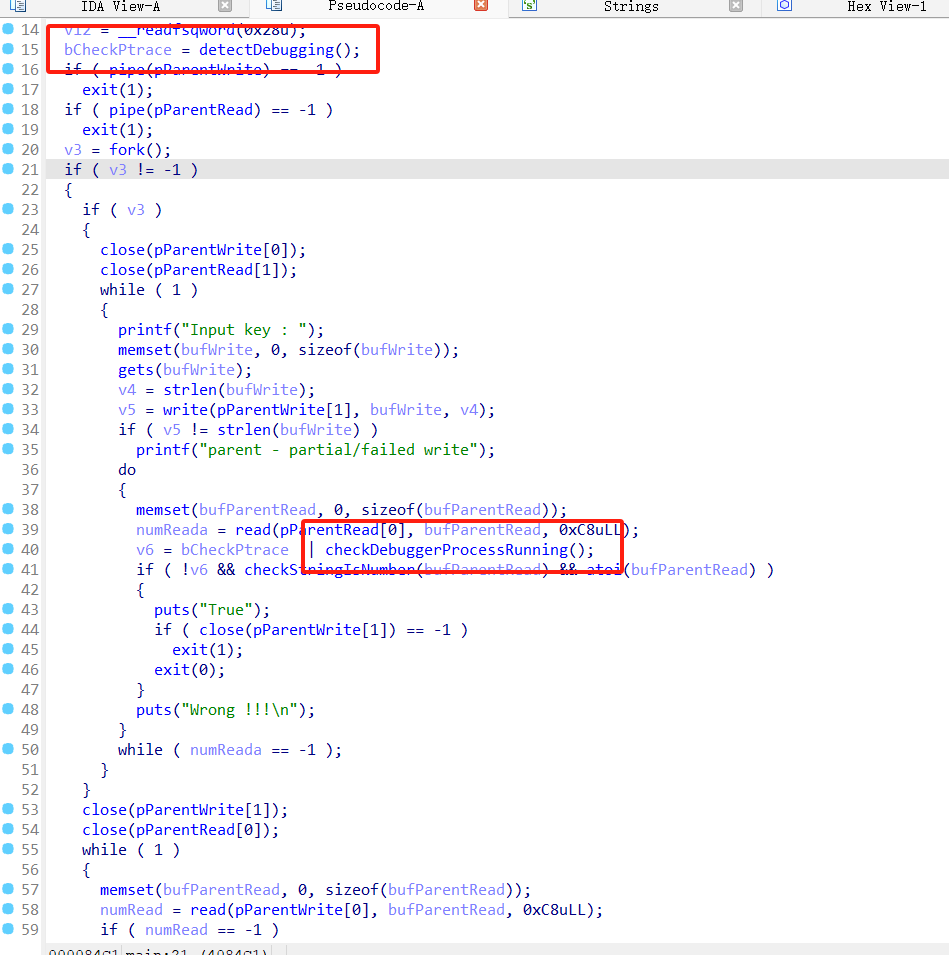This screenshot has height=955, width=949.
Task: Click line number 36 in the gutter
Action: coord(30,470)
